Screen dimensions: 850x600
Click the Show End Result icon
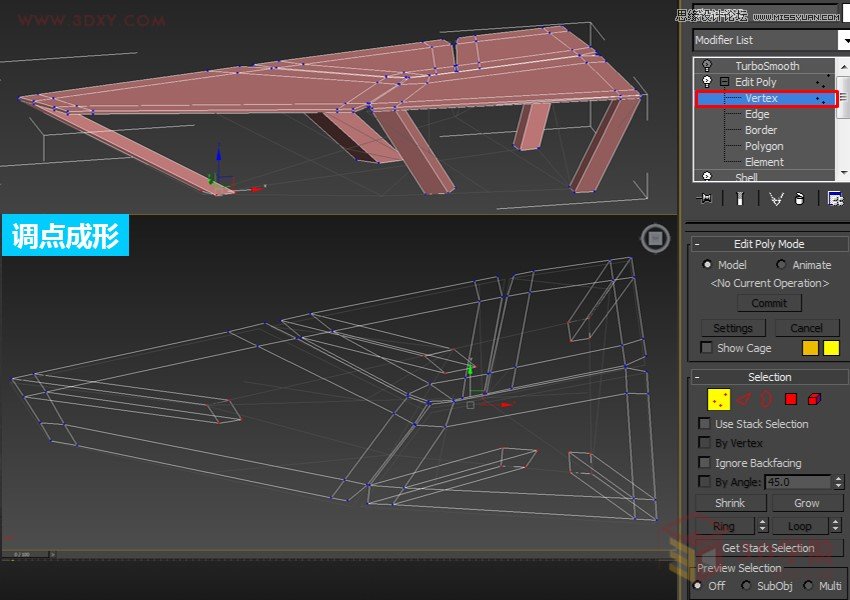pyautogui.click(x=739, y=198)
